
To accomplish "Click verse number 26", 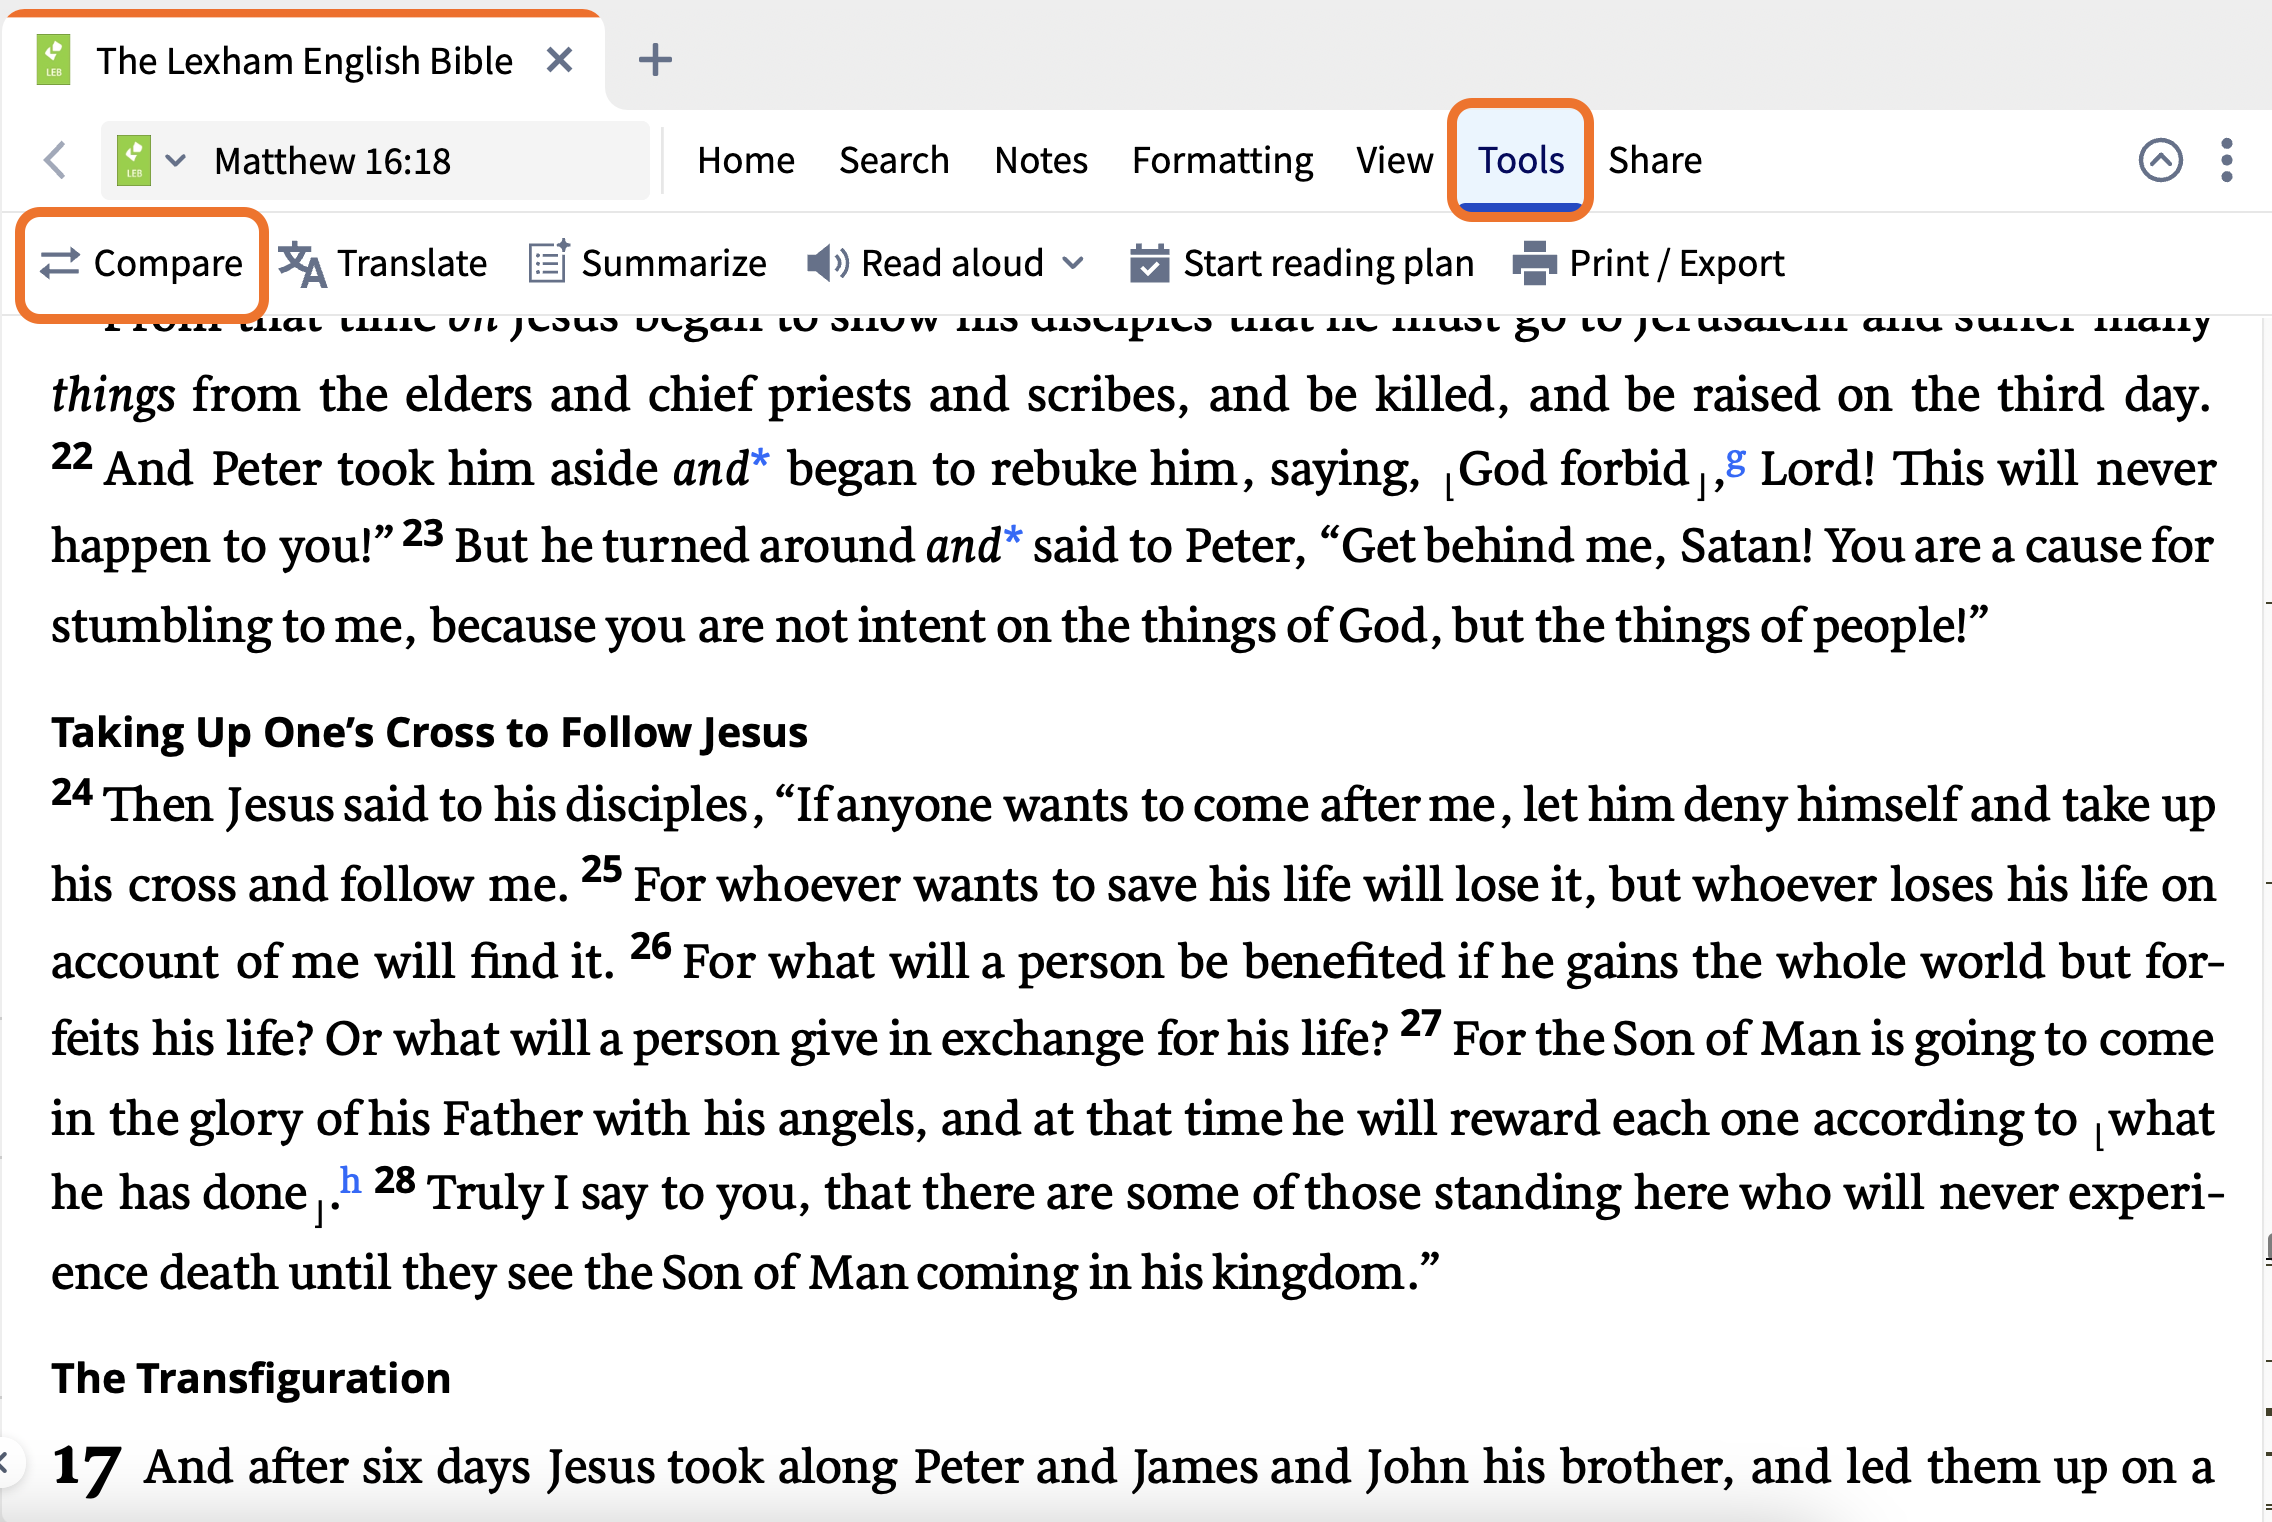I will pos(651,947).
